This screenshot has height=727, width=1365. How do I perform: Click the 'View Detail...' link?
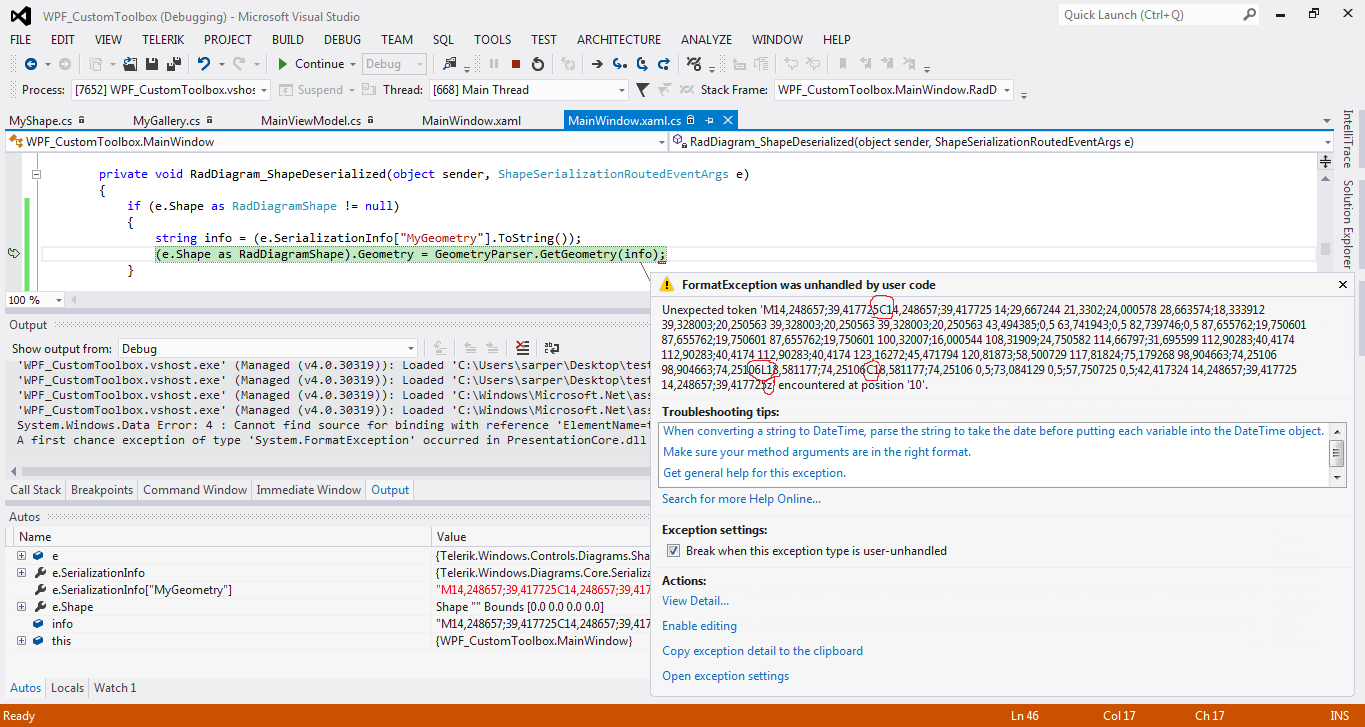coord(696,601)
